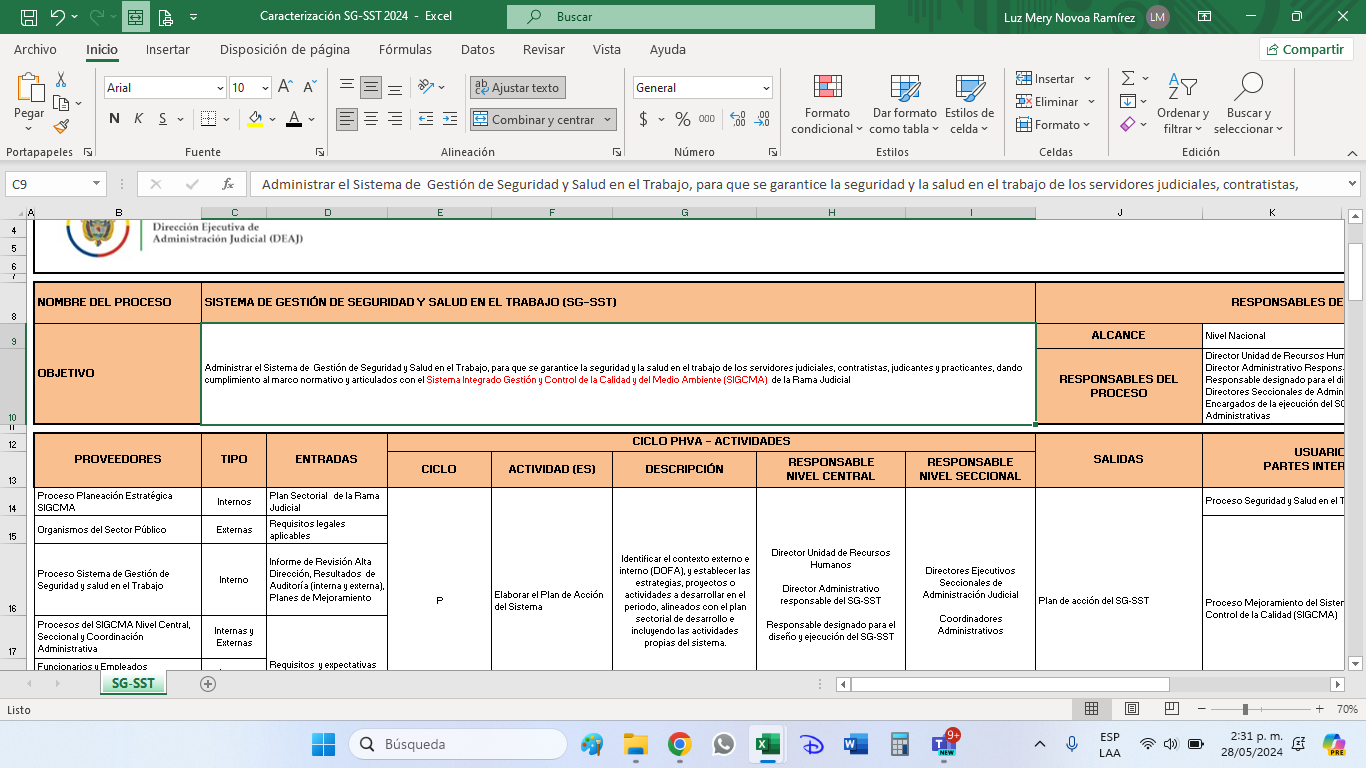Select the SG-SST sheet tab
The width and height of the screenshot is (1366, 768).
pyautogui.click(x=133, y=684)
